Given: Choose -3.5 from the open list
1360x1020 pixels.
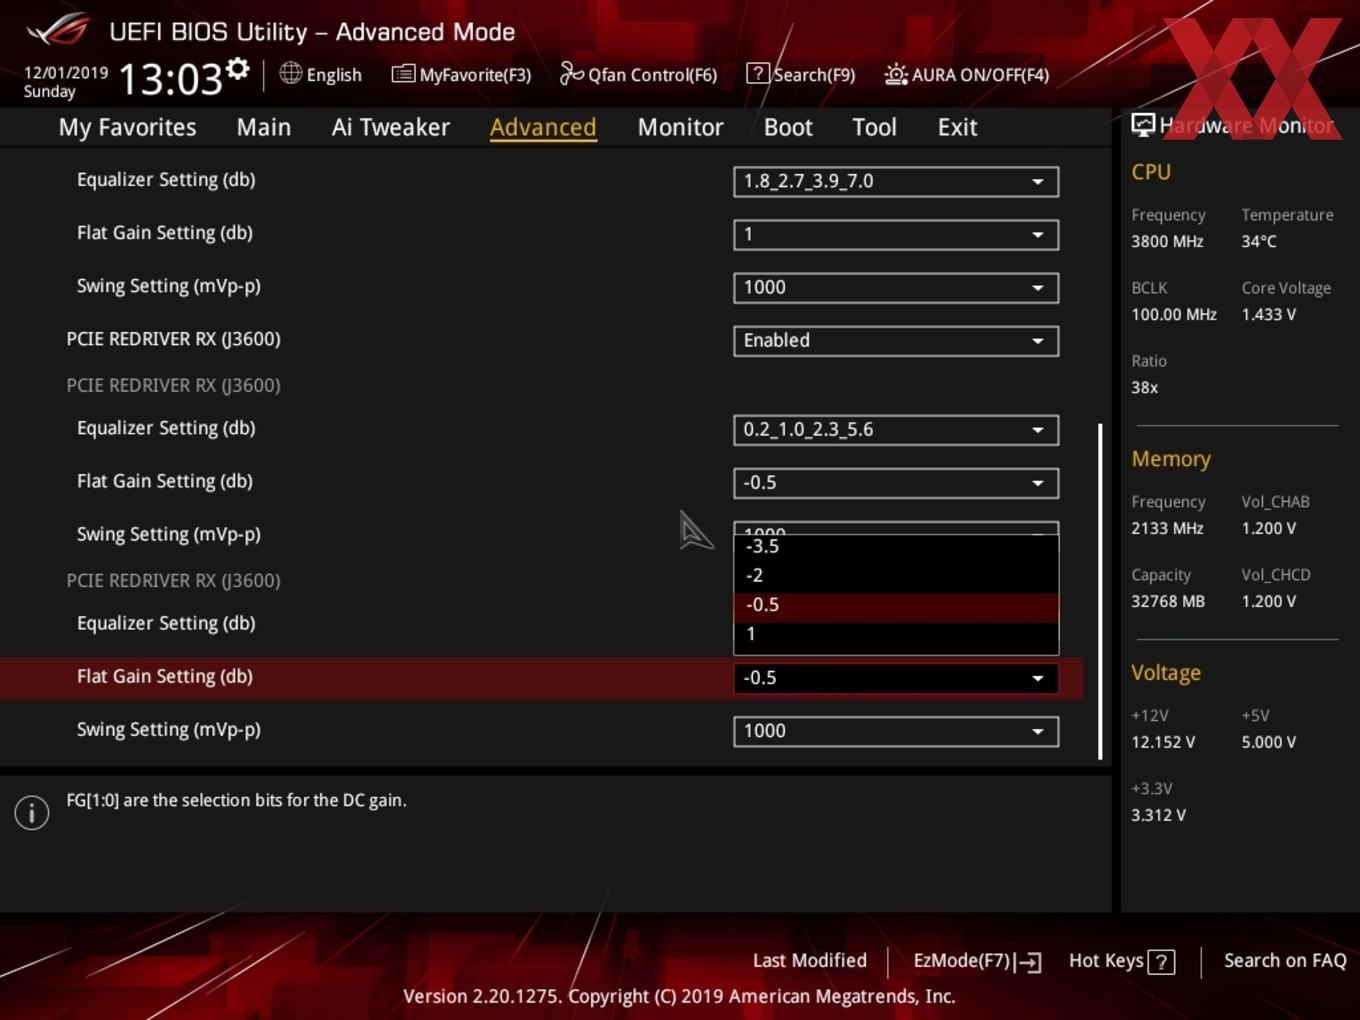Looking at the screenshot, I should click(896, 546).
